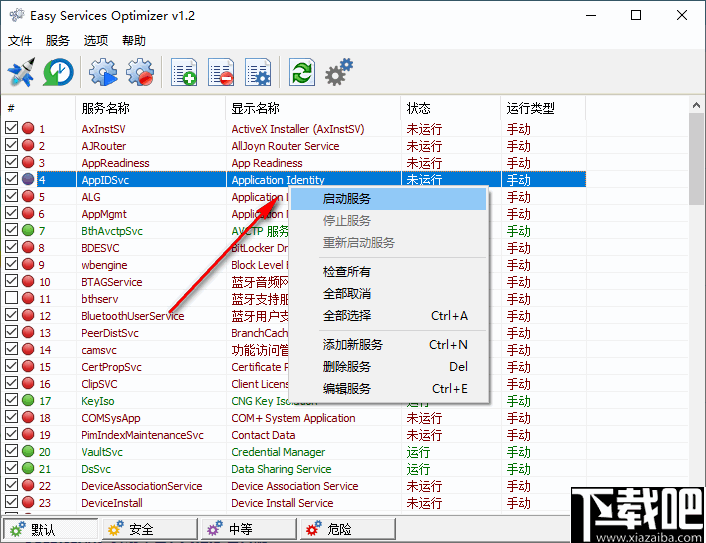Click the add service list icon
706x543 pixels.
click(184, 72)
